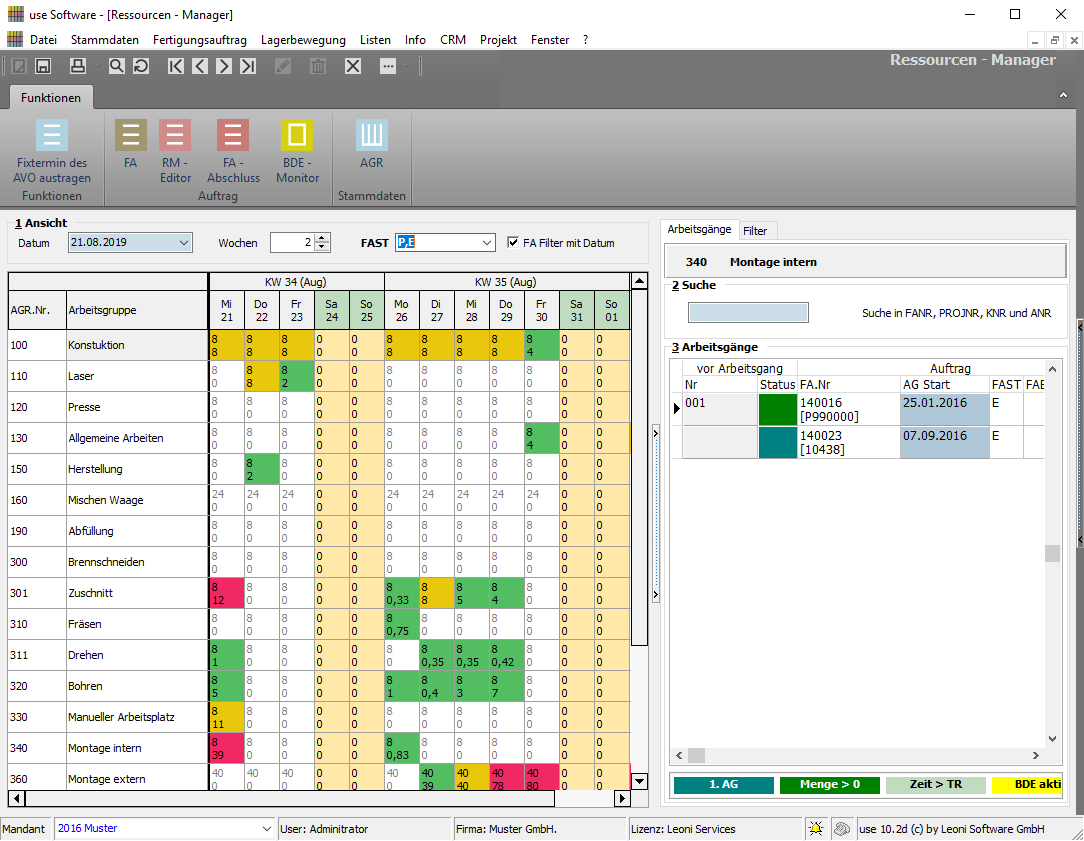
Task: Go to last record icon
Action: 248,66
